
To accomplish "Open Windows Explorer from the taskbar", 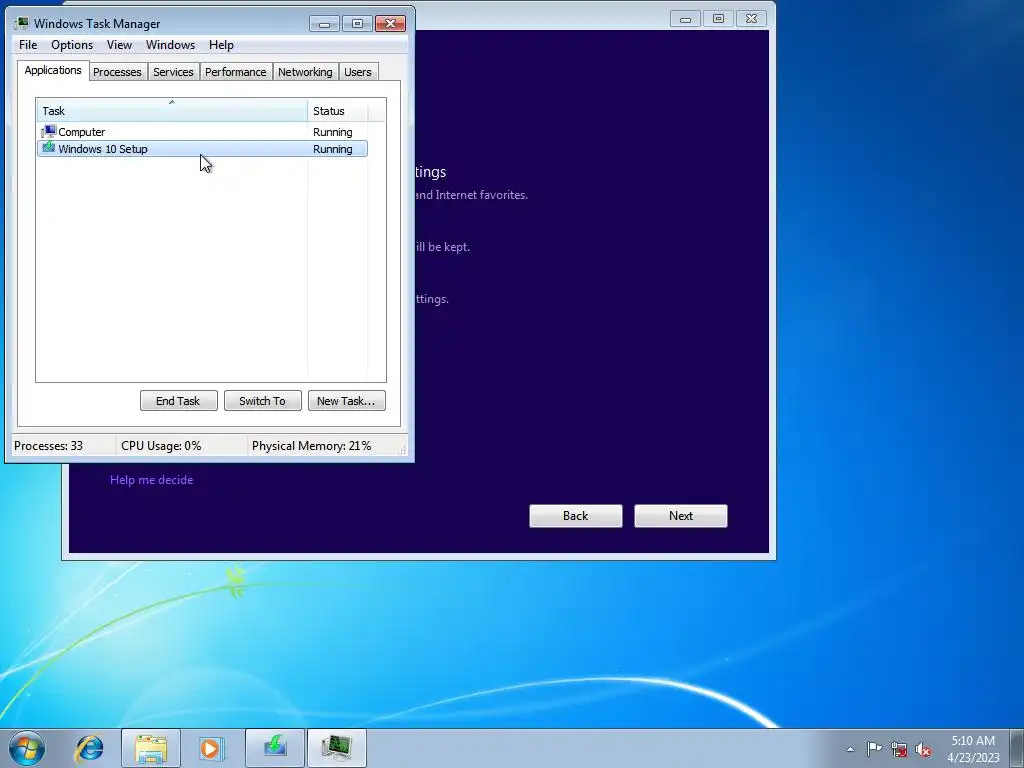I will pyautogui.click(x=151, y=748).
